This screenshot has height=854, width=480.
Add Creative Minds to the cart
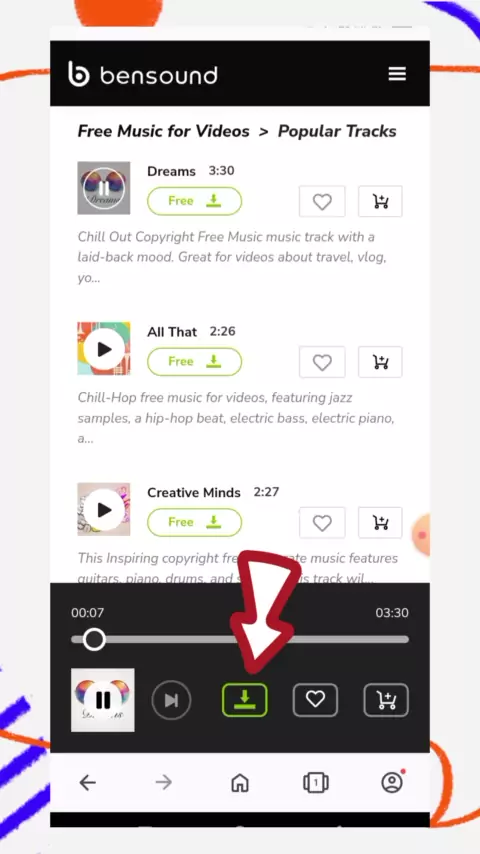tap(380, 523)
